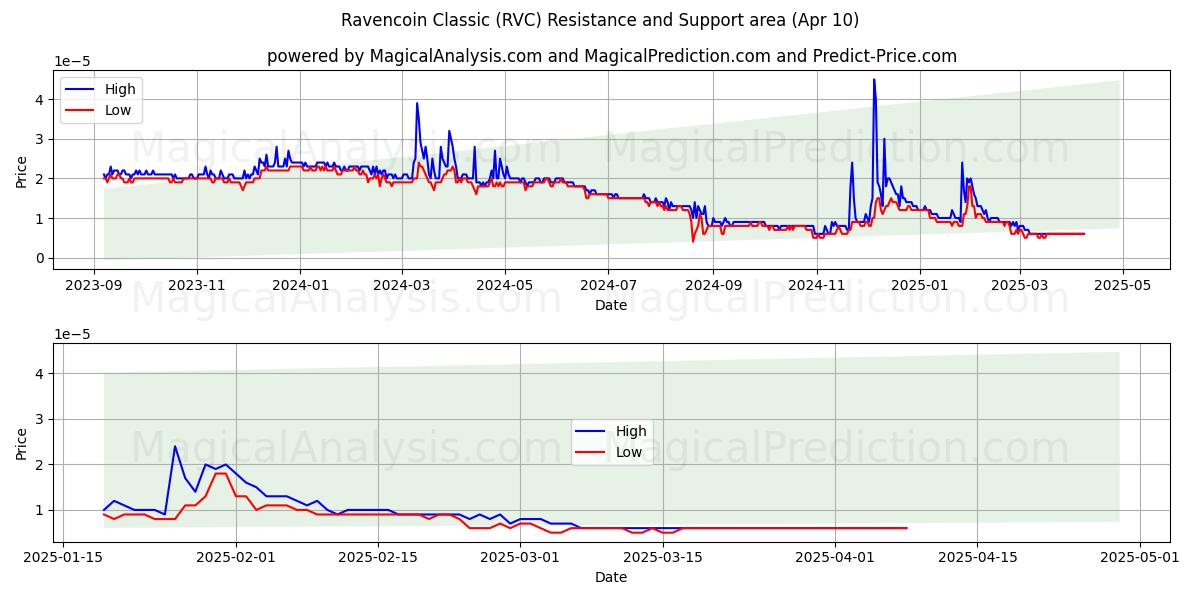Click the March 2024 blue High peak
Viewport: 1200px width, 600px height.
pos(417,104)
